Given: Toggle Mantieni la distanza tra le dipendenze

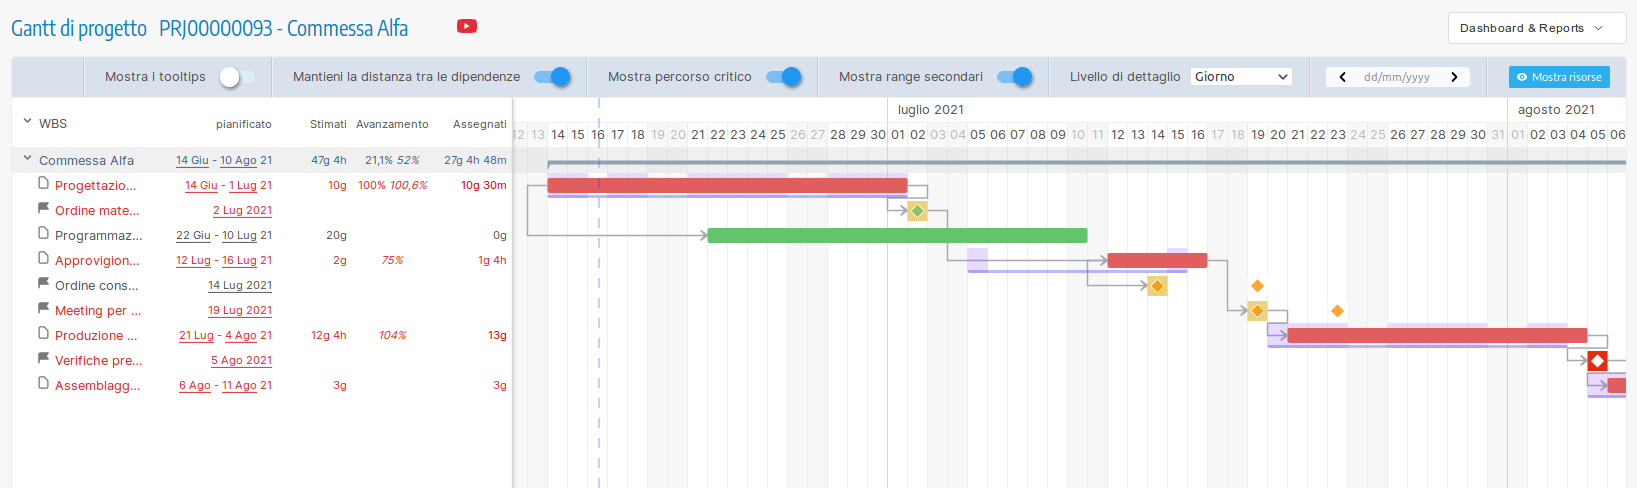Looking at the screenshot, I should point(552,77).
